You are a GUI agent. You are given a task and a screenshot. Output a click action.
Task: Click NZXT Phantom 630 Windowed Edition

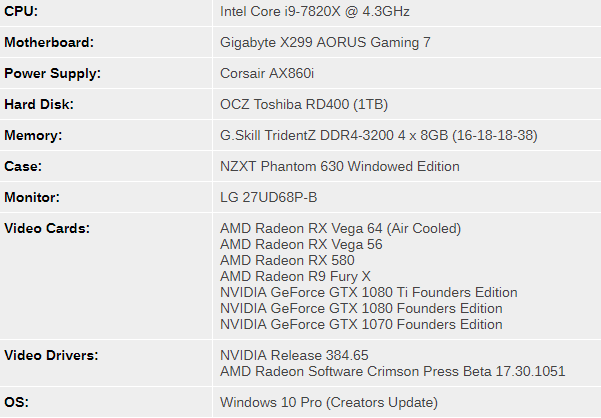[340, 167]
